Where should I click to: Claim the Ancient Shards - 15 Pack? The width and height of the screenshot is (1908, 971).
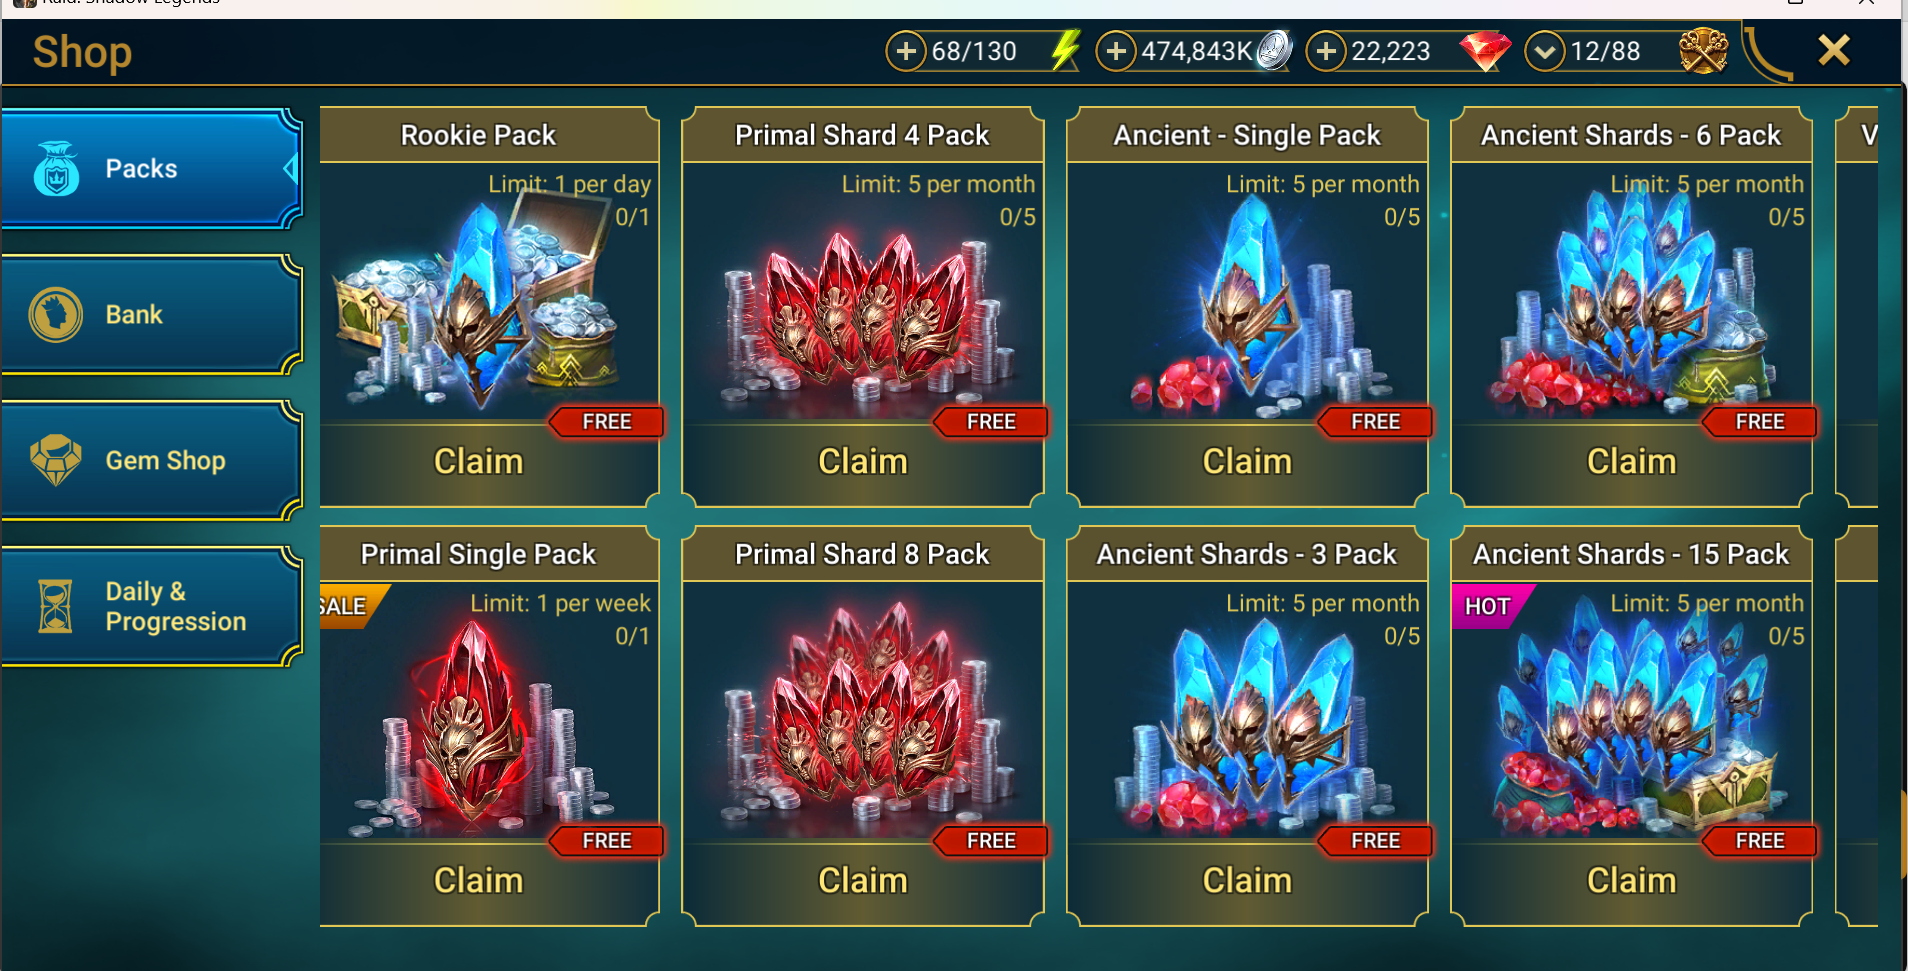1631,881
